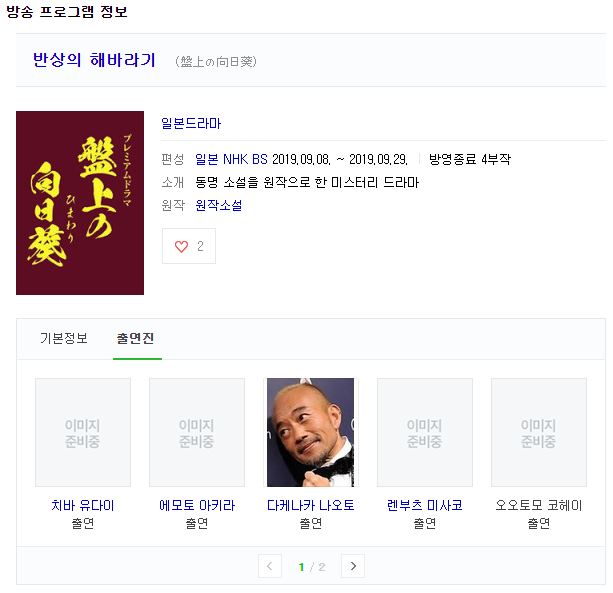Open the 반상의 해바라기 title link
The image size is (613, 593).
[94, 60]
